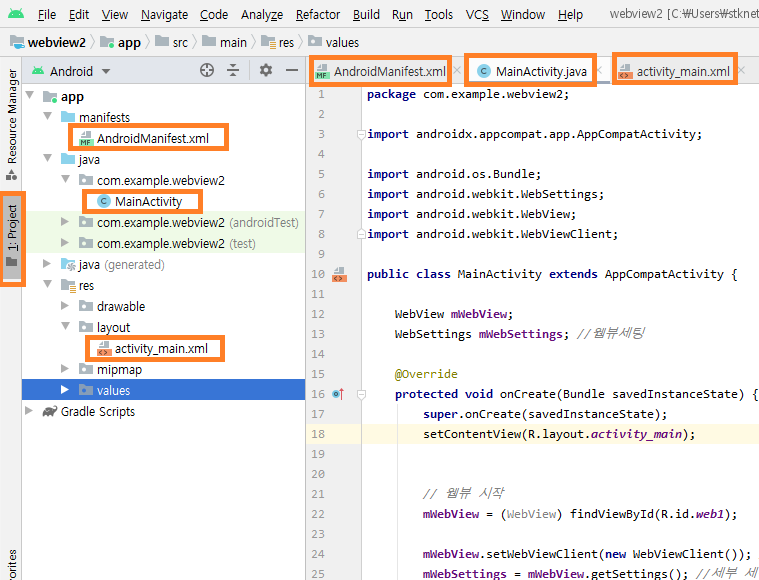Open project panel settings gear
The height and width of the screenshot is (580, 759).
click(265, 71)
